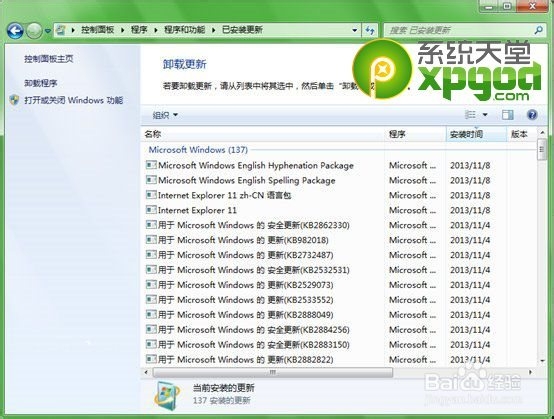The height and width of the screenshot is (419, 554).
Task: Click icon of English Spelling Package item
Action: [151, 180]
